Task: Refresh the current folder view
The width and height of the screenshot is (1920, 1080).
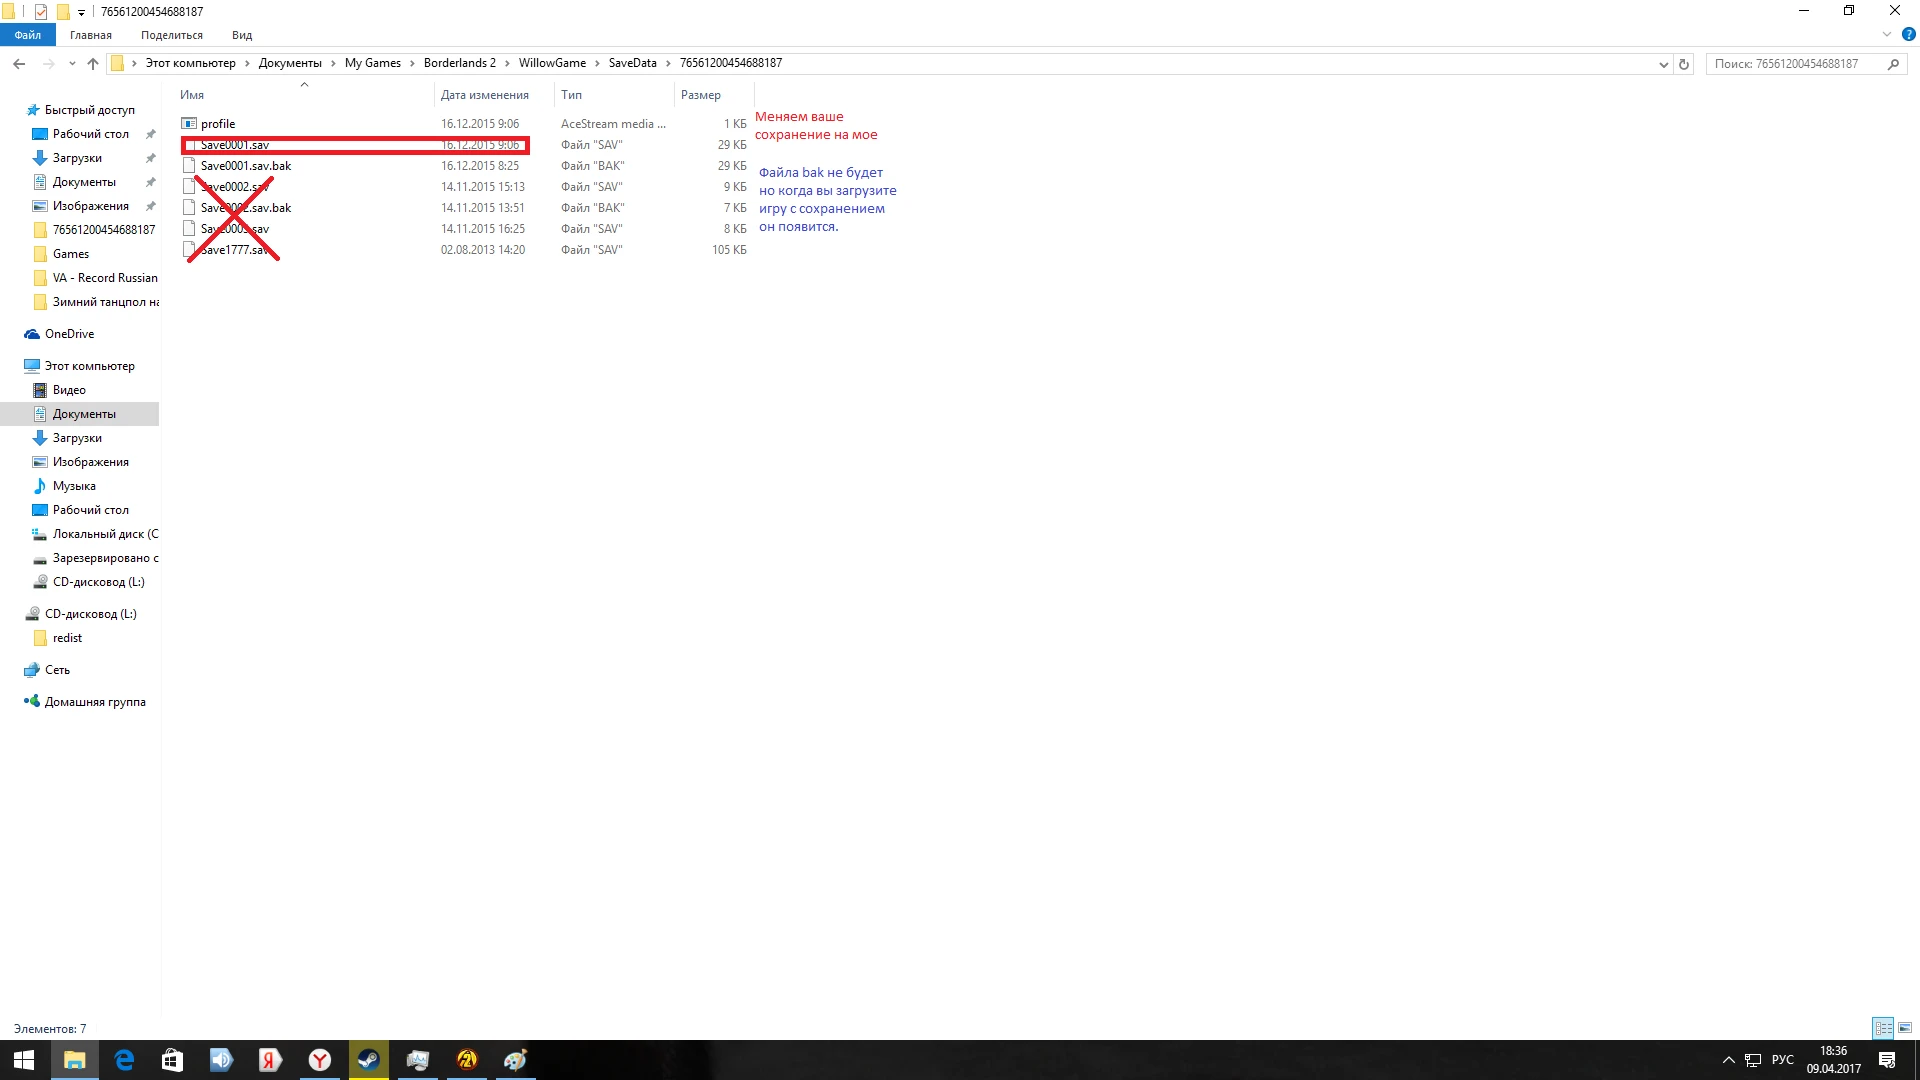Action: pos(1684,64)
